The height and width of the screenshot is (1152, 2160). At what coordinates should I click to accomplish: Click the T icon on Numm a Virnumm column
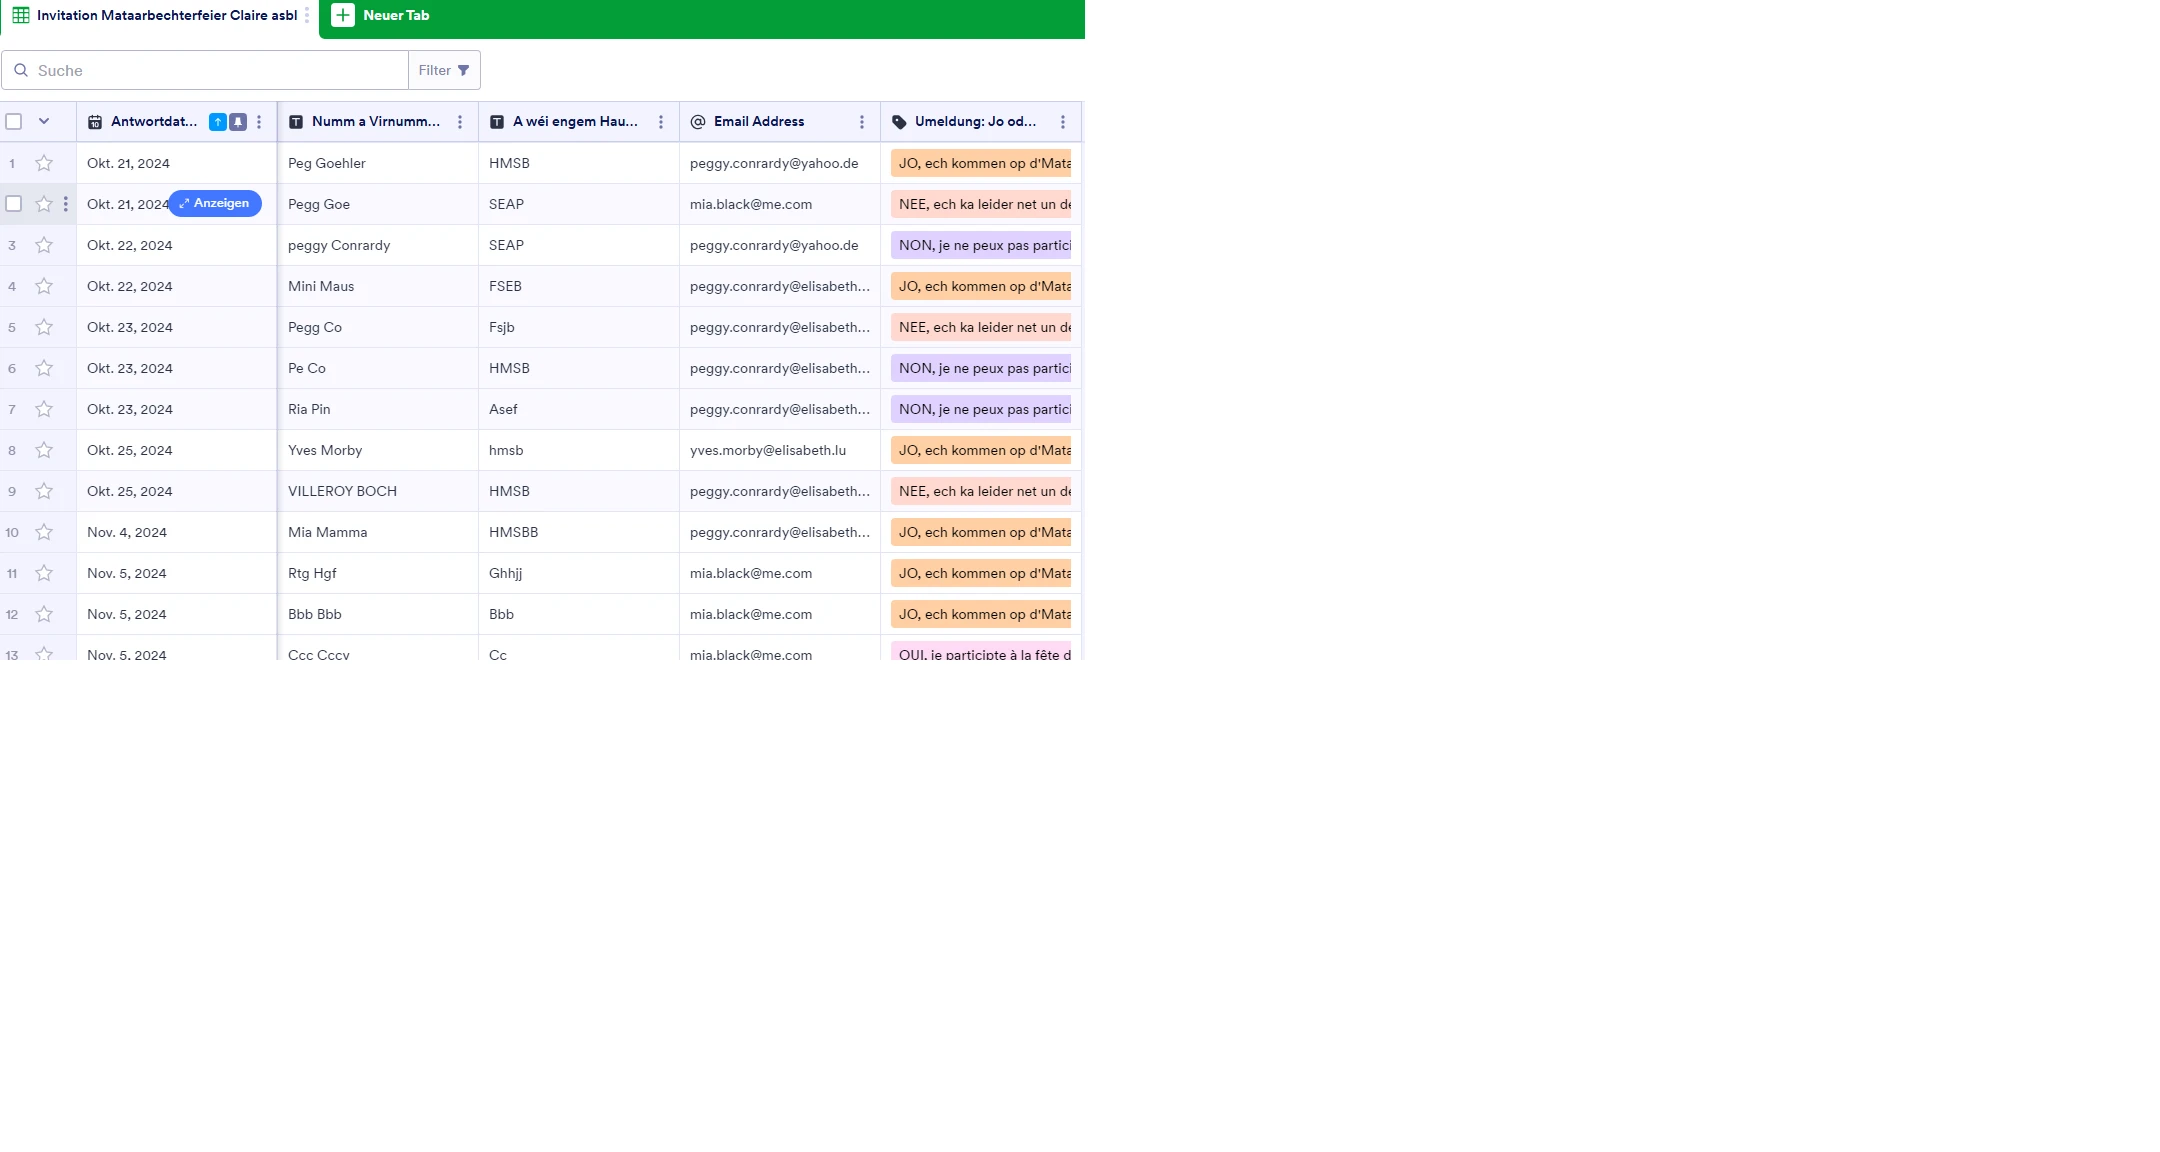pyautogui.click(x=297, y=121)
